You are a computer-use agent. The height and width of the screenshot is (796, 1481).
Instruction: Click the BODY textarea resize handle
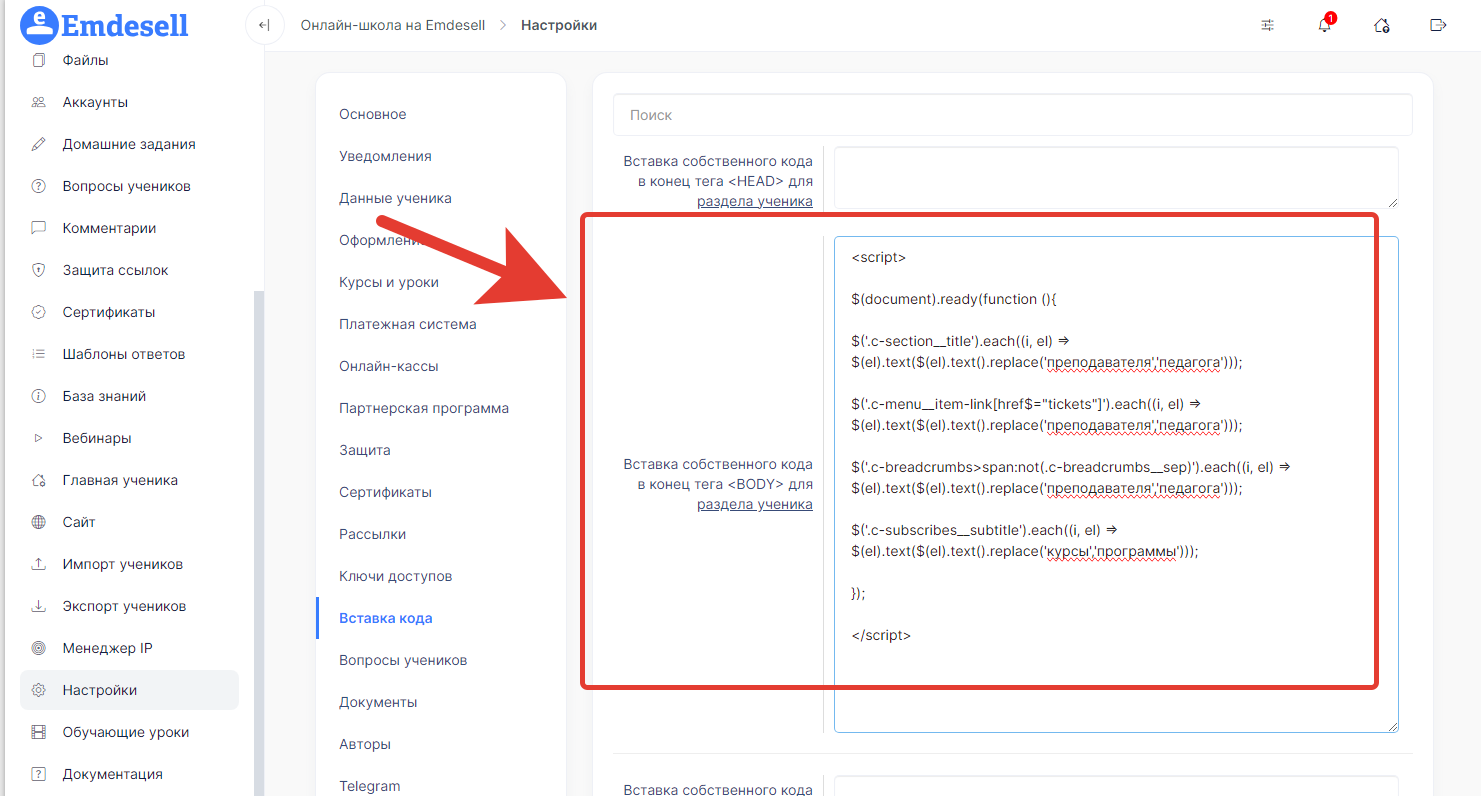(1392, 726)
